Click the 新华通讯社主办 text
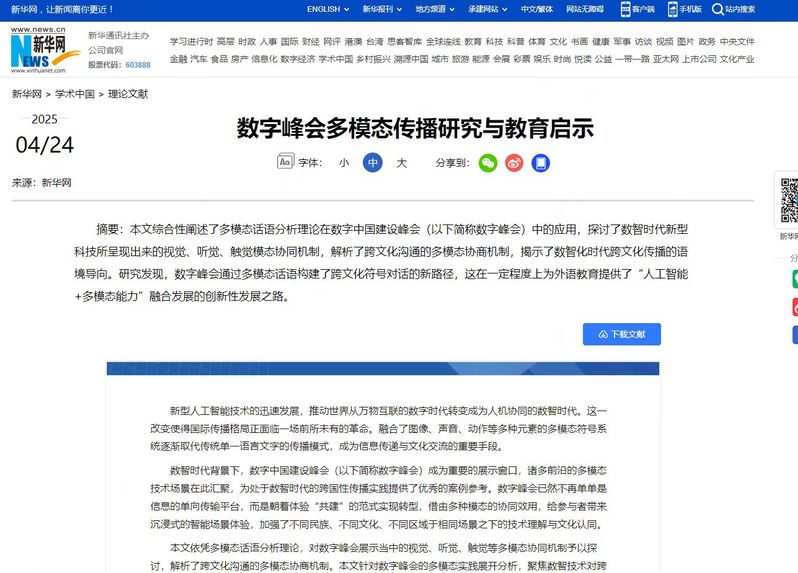798x573 pixels. pyautogui.click(x=119, y=36)
